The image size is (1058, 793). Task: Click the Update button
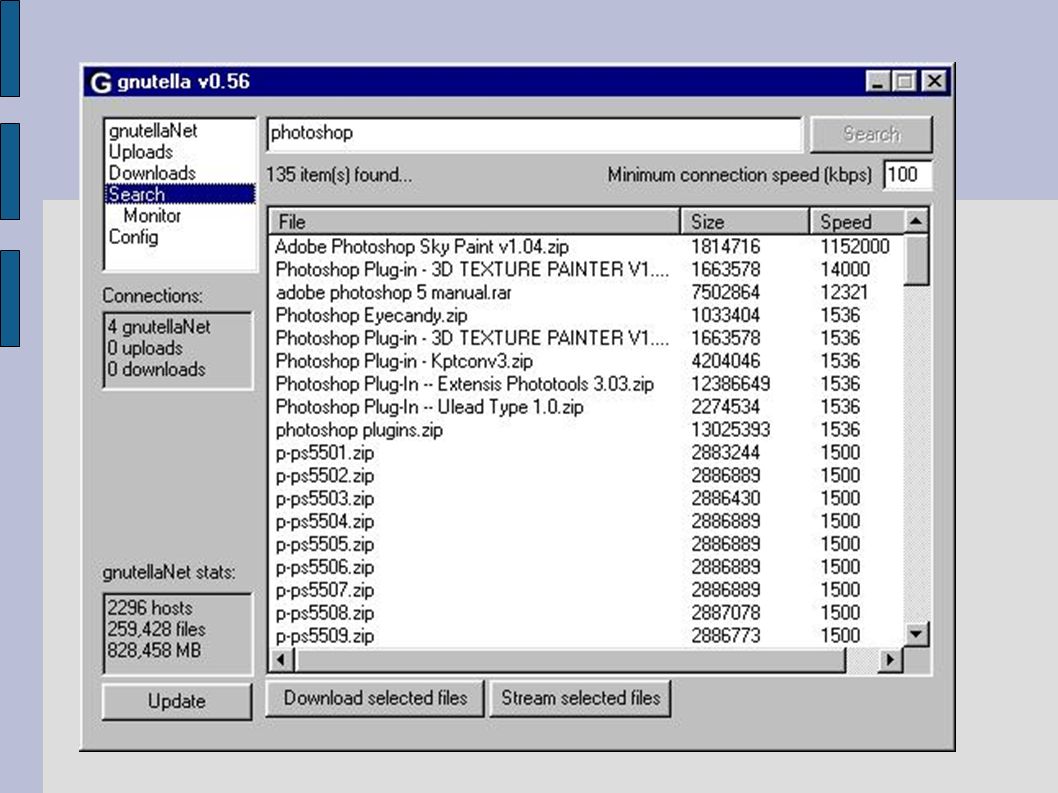pos(177,701)
